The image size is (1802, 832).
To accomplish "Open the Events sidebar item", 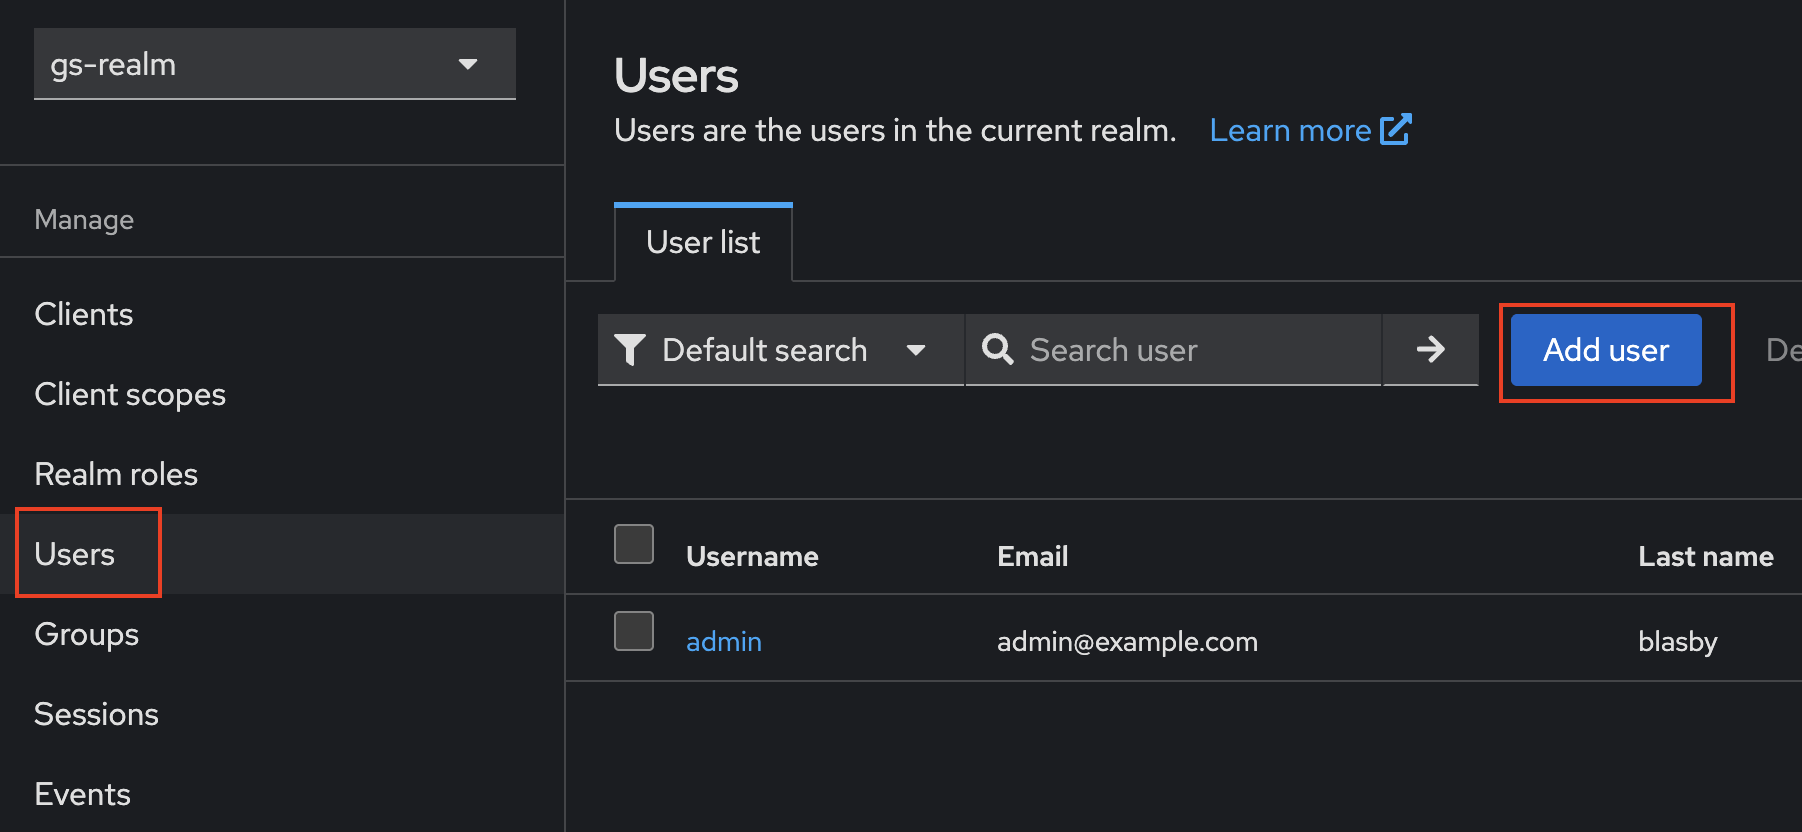I will click(x=83, y=795).
